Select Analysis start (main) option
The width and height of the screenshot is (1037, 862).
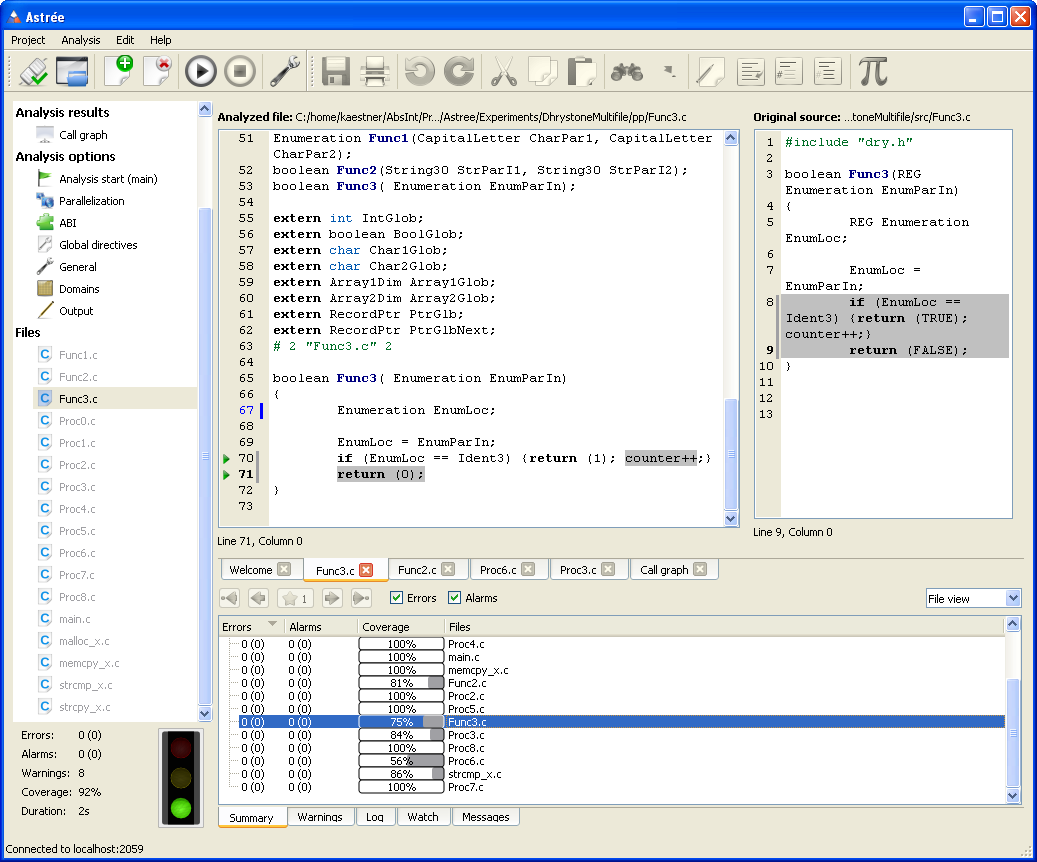[x=108, y=179]
